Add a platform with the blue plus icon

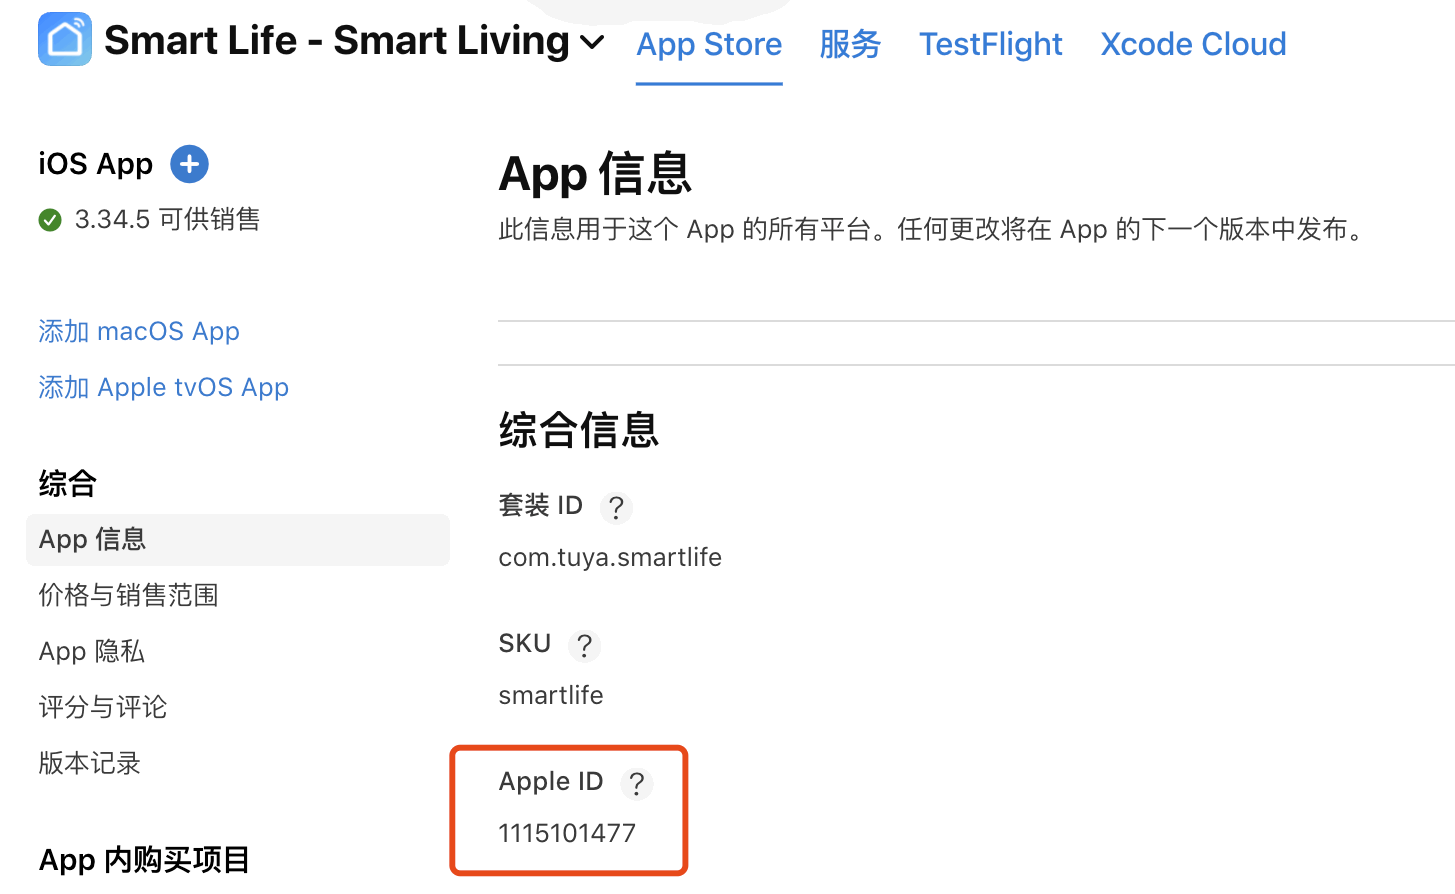(189, 164)
